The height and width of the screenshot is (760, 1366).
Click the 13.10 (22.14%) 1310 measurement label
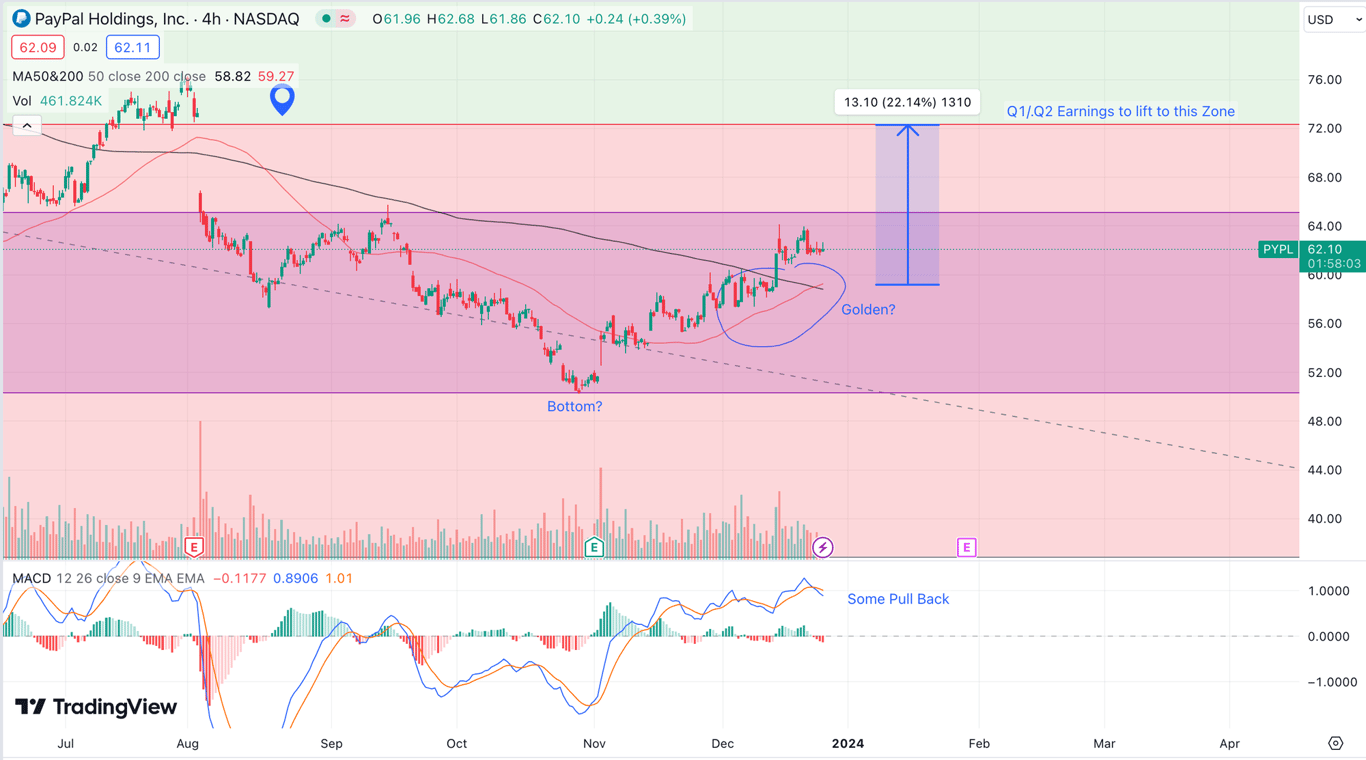coord(907,102)
